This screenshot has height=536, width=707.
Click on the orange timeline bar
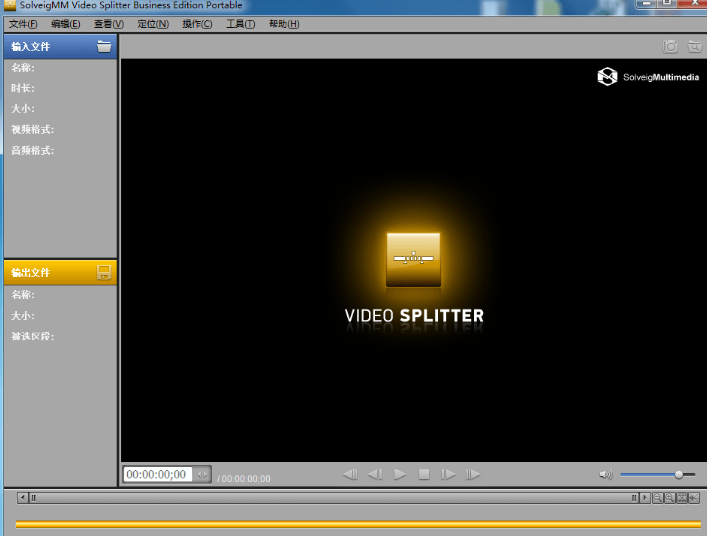click(358, 524)
